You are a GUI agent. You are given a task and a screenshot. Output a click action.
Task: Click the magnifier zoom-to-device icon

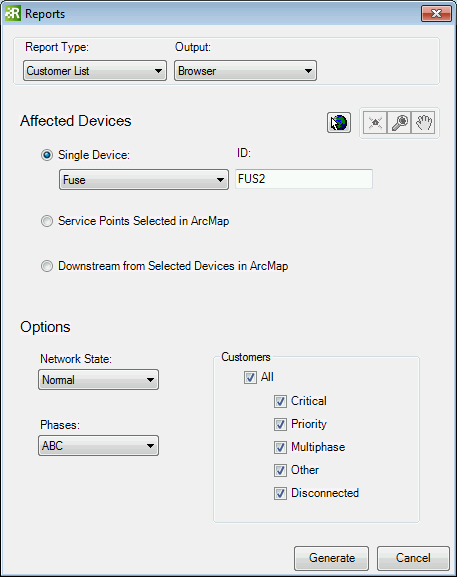[399, 123]
